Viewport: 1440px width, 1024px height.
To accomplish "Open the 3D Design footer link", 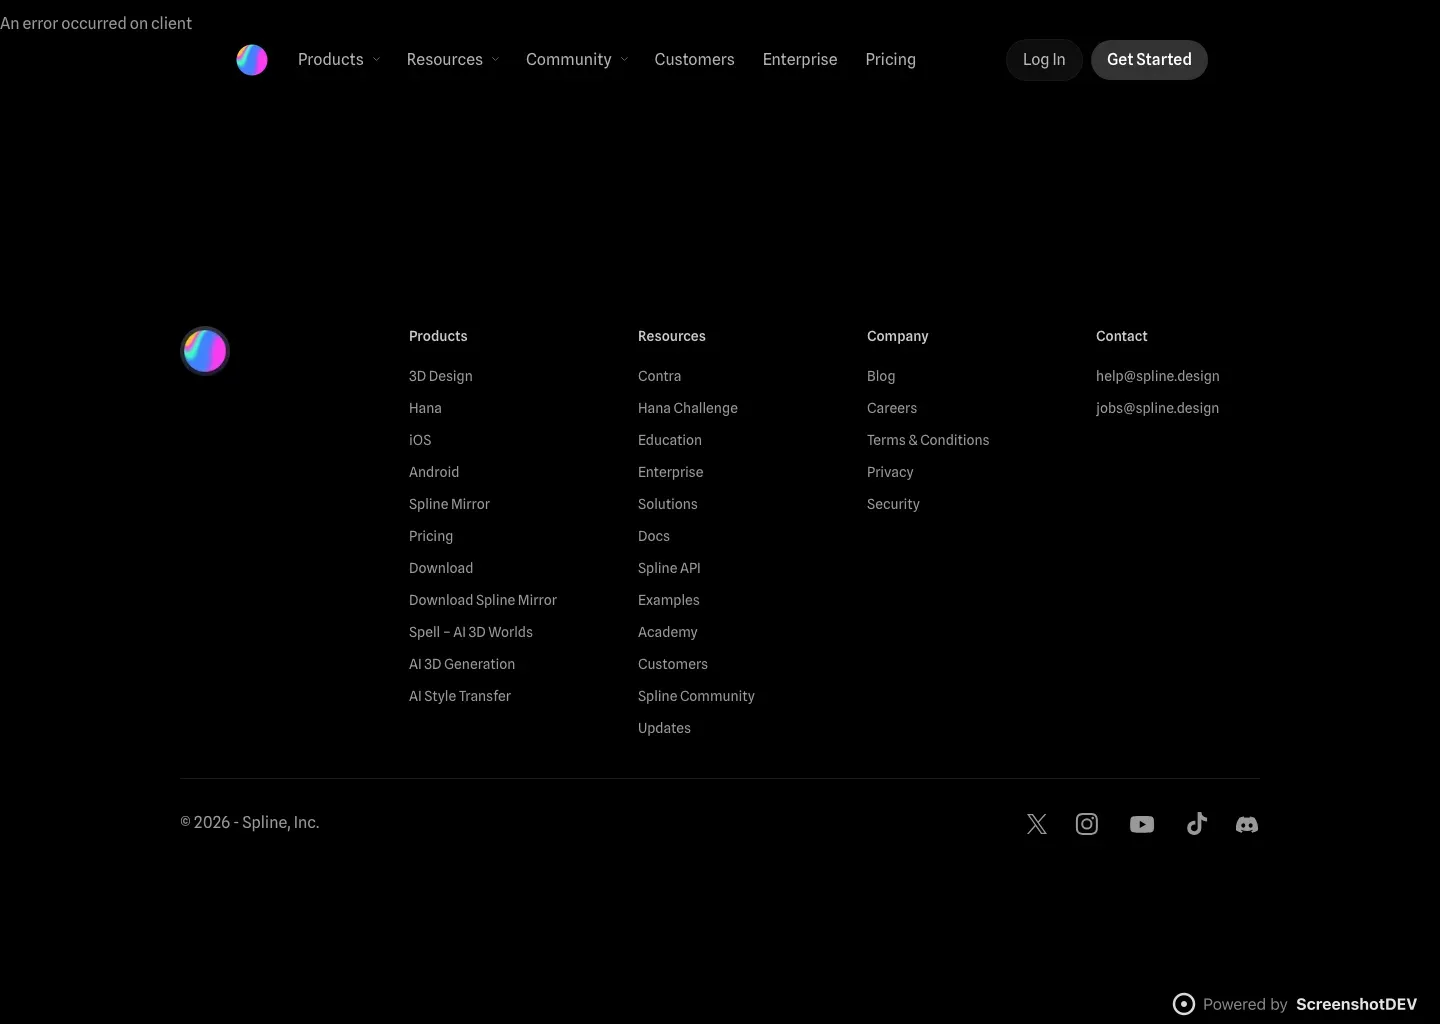I will [x=441, y=376].
